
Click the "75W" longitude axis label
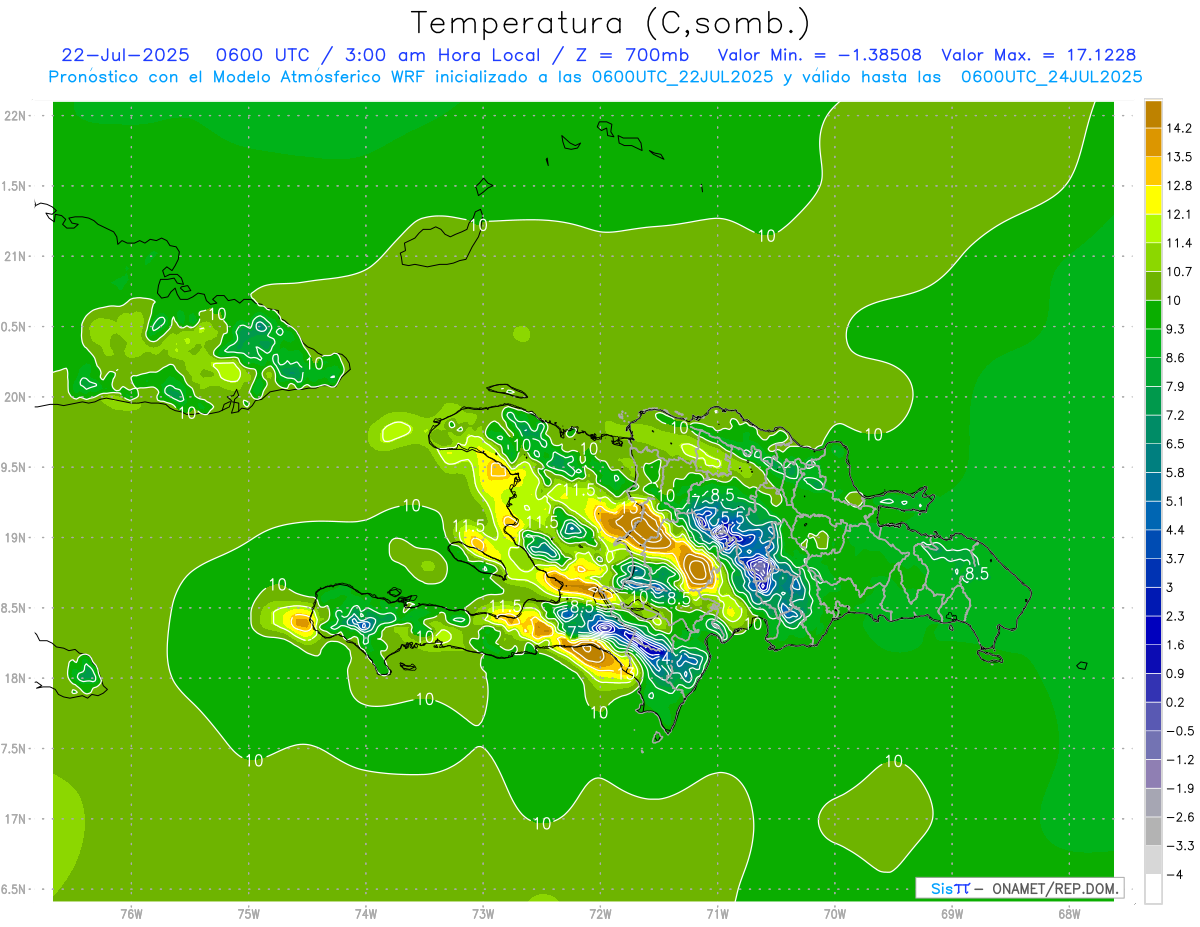pos(249,914)
